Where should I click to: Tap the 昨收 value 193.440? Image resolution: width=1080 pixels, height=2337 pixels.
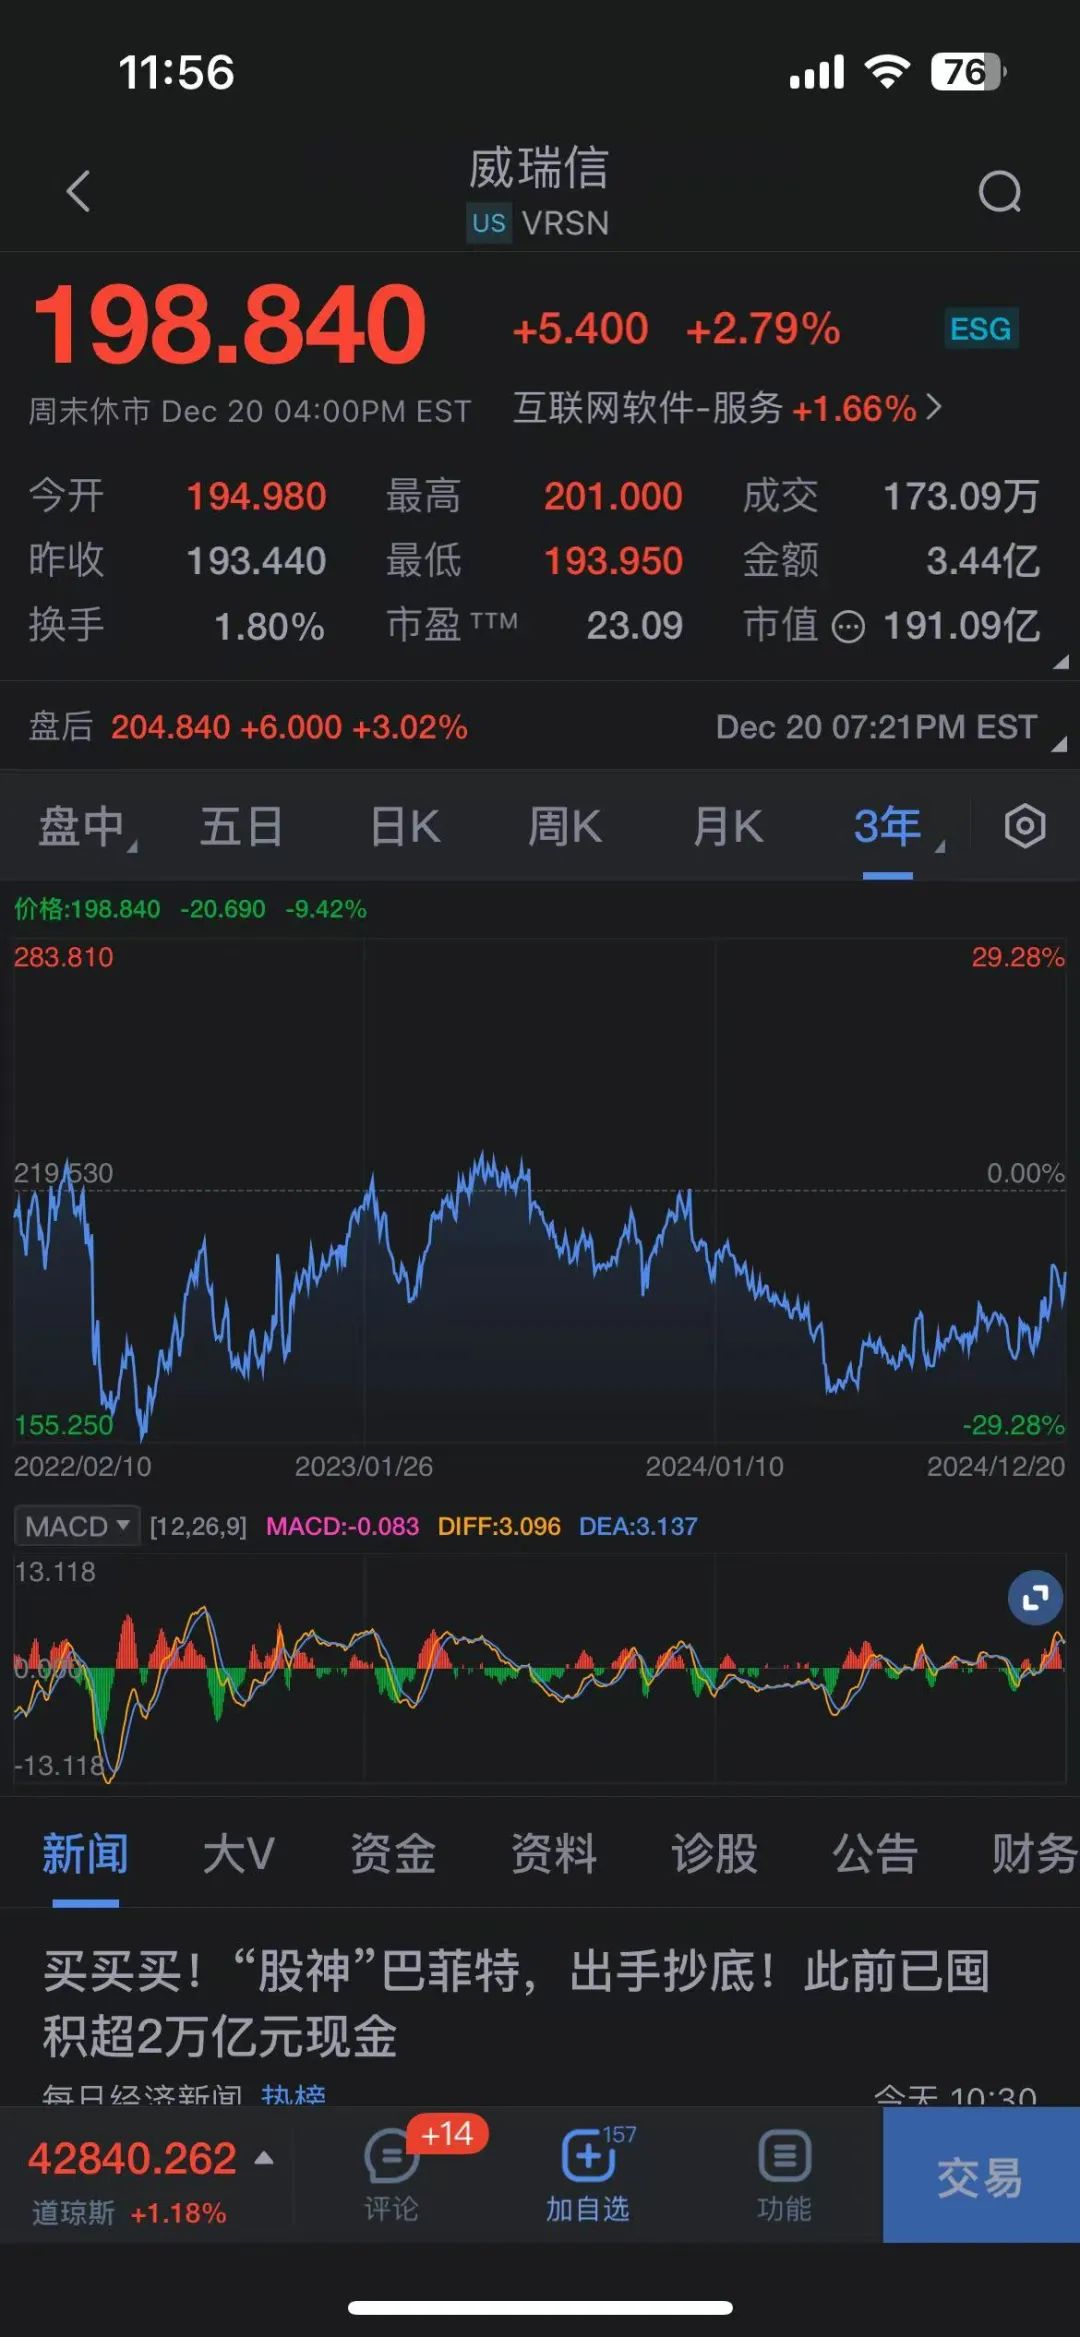256,561
